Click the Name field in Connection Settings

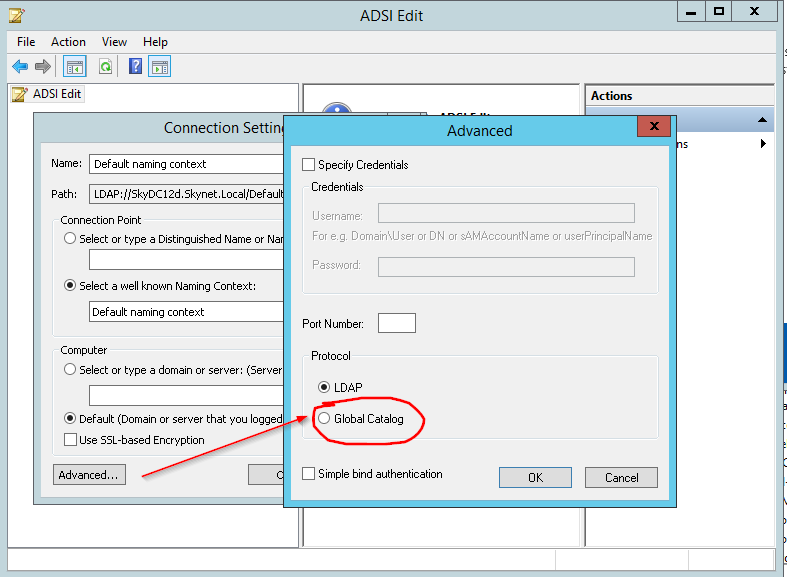pyautogui.click(x=186, y=164)
